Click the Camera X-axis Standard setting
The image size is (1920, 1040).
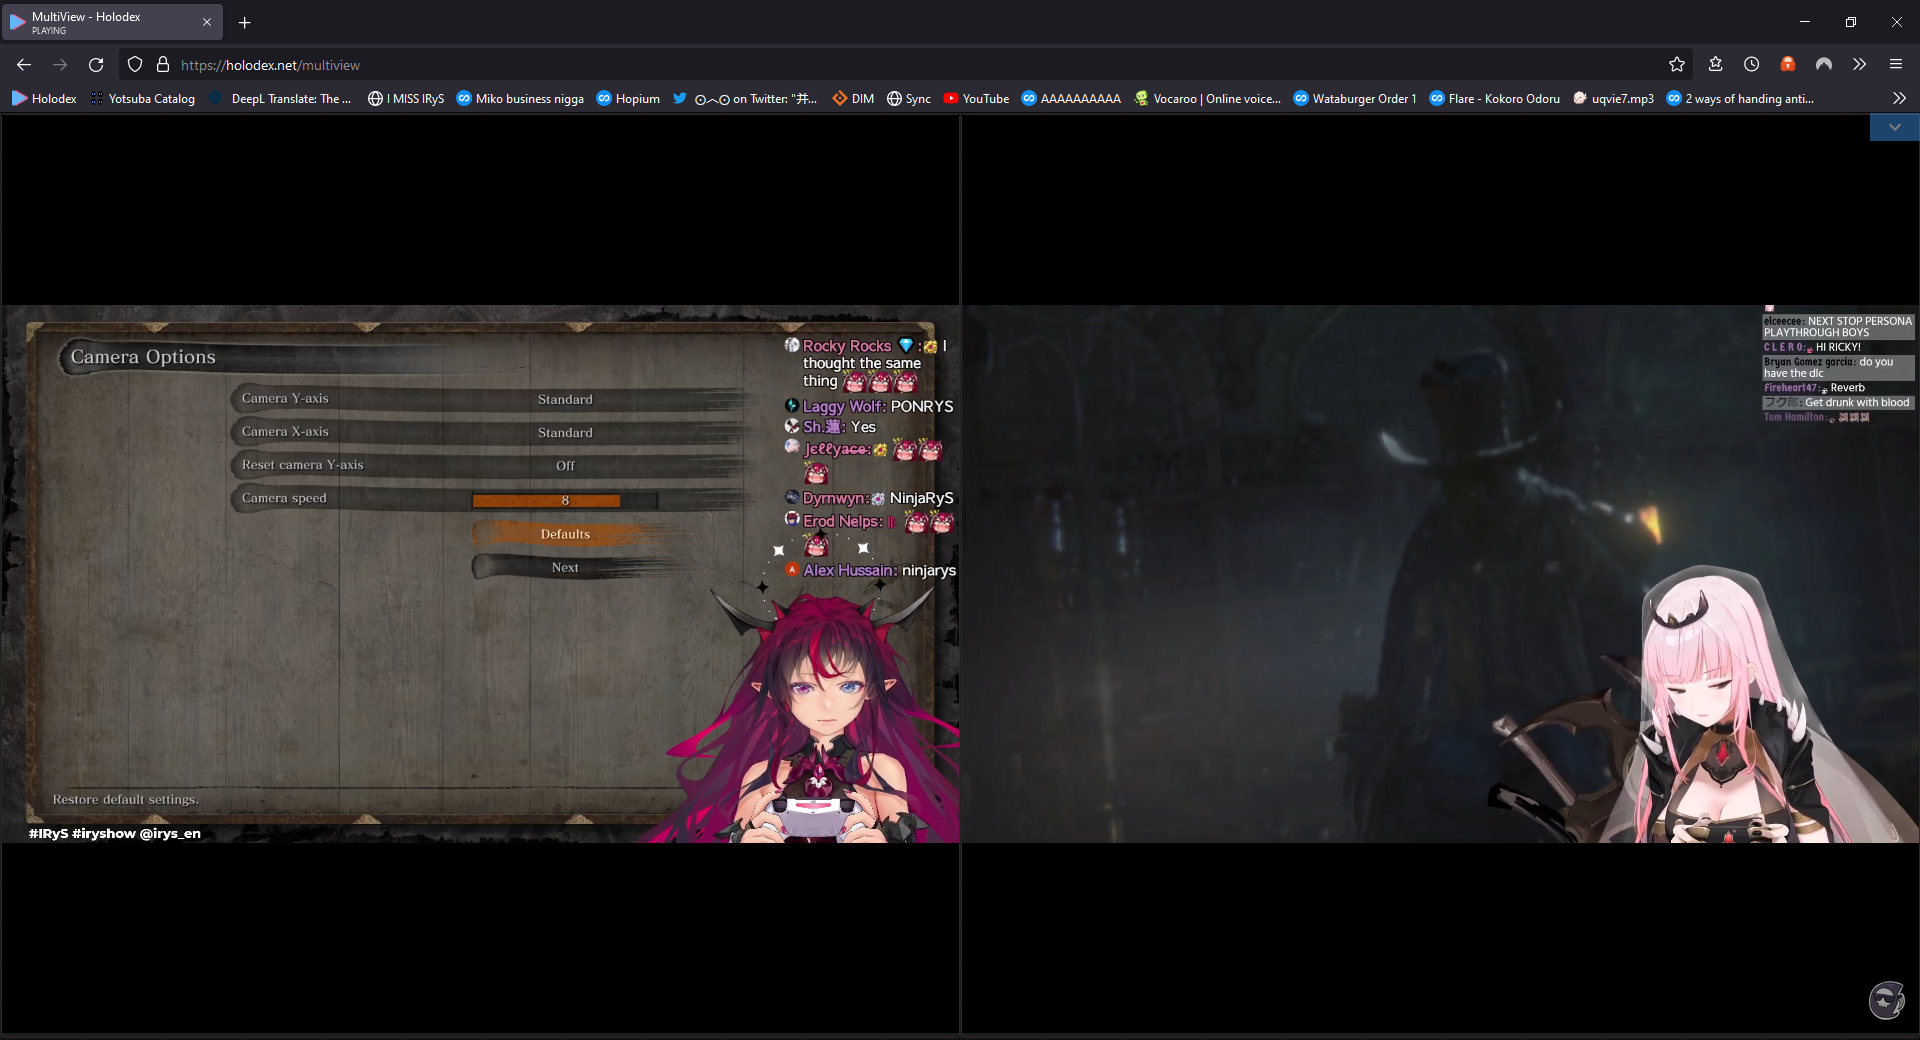(490, 432)
